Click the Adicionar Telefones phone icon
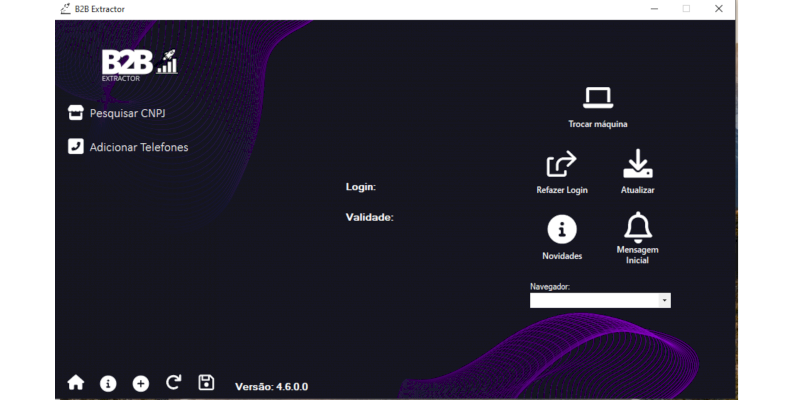 click(x=76, y=146)
